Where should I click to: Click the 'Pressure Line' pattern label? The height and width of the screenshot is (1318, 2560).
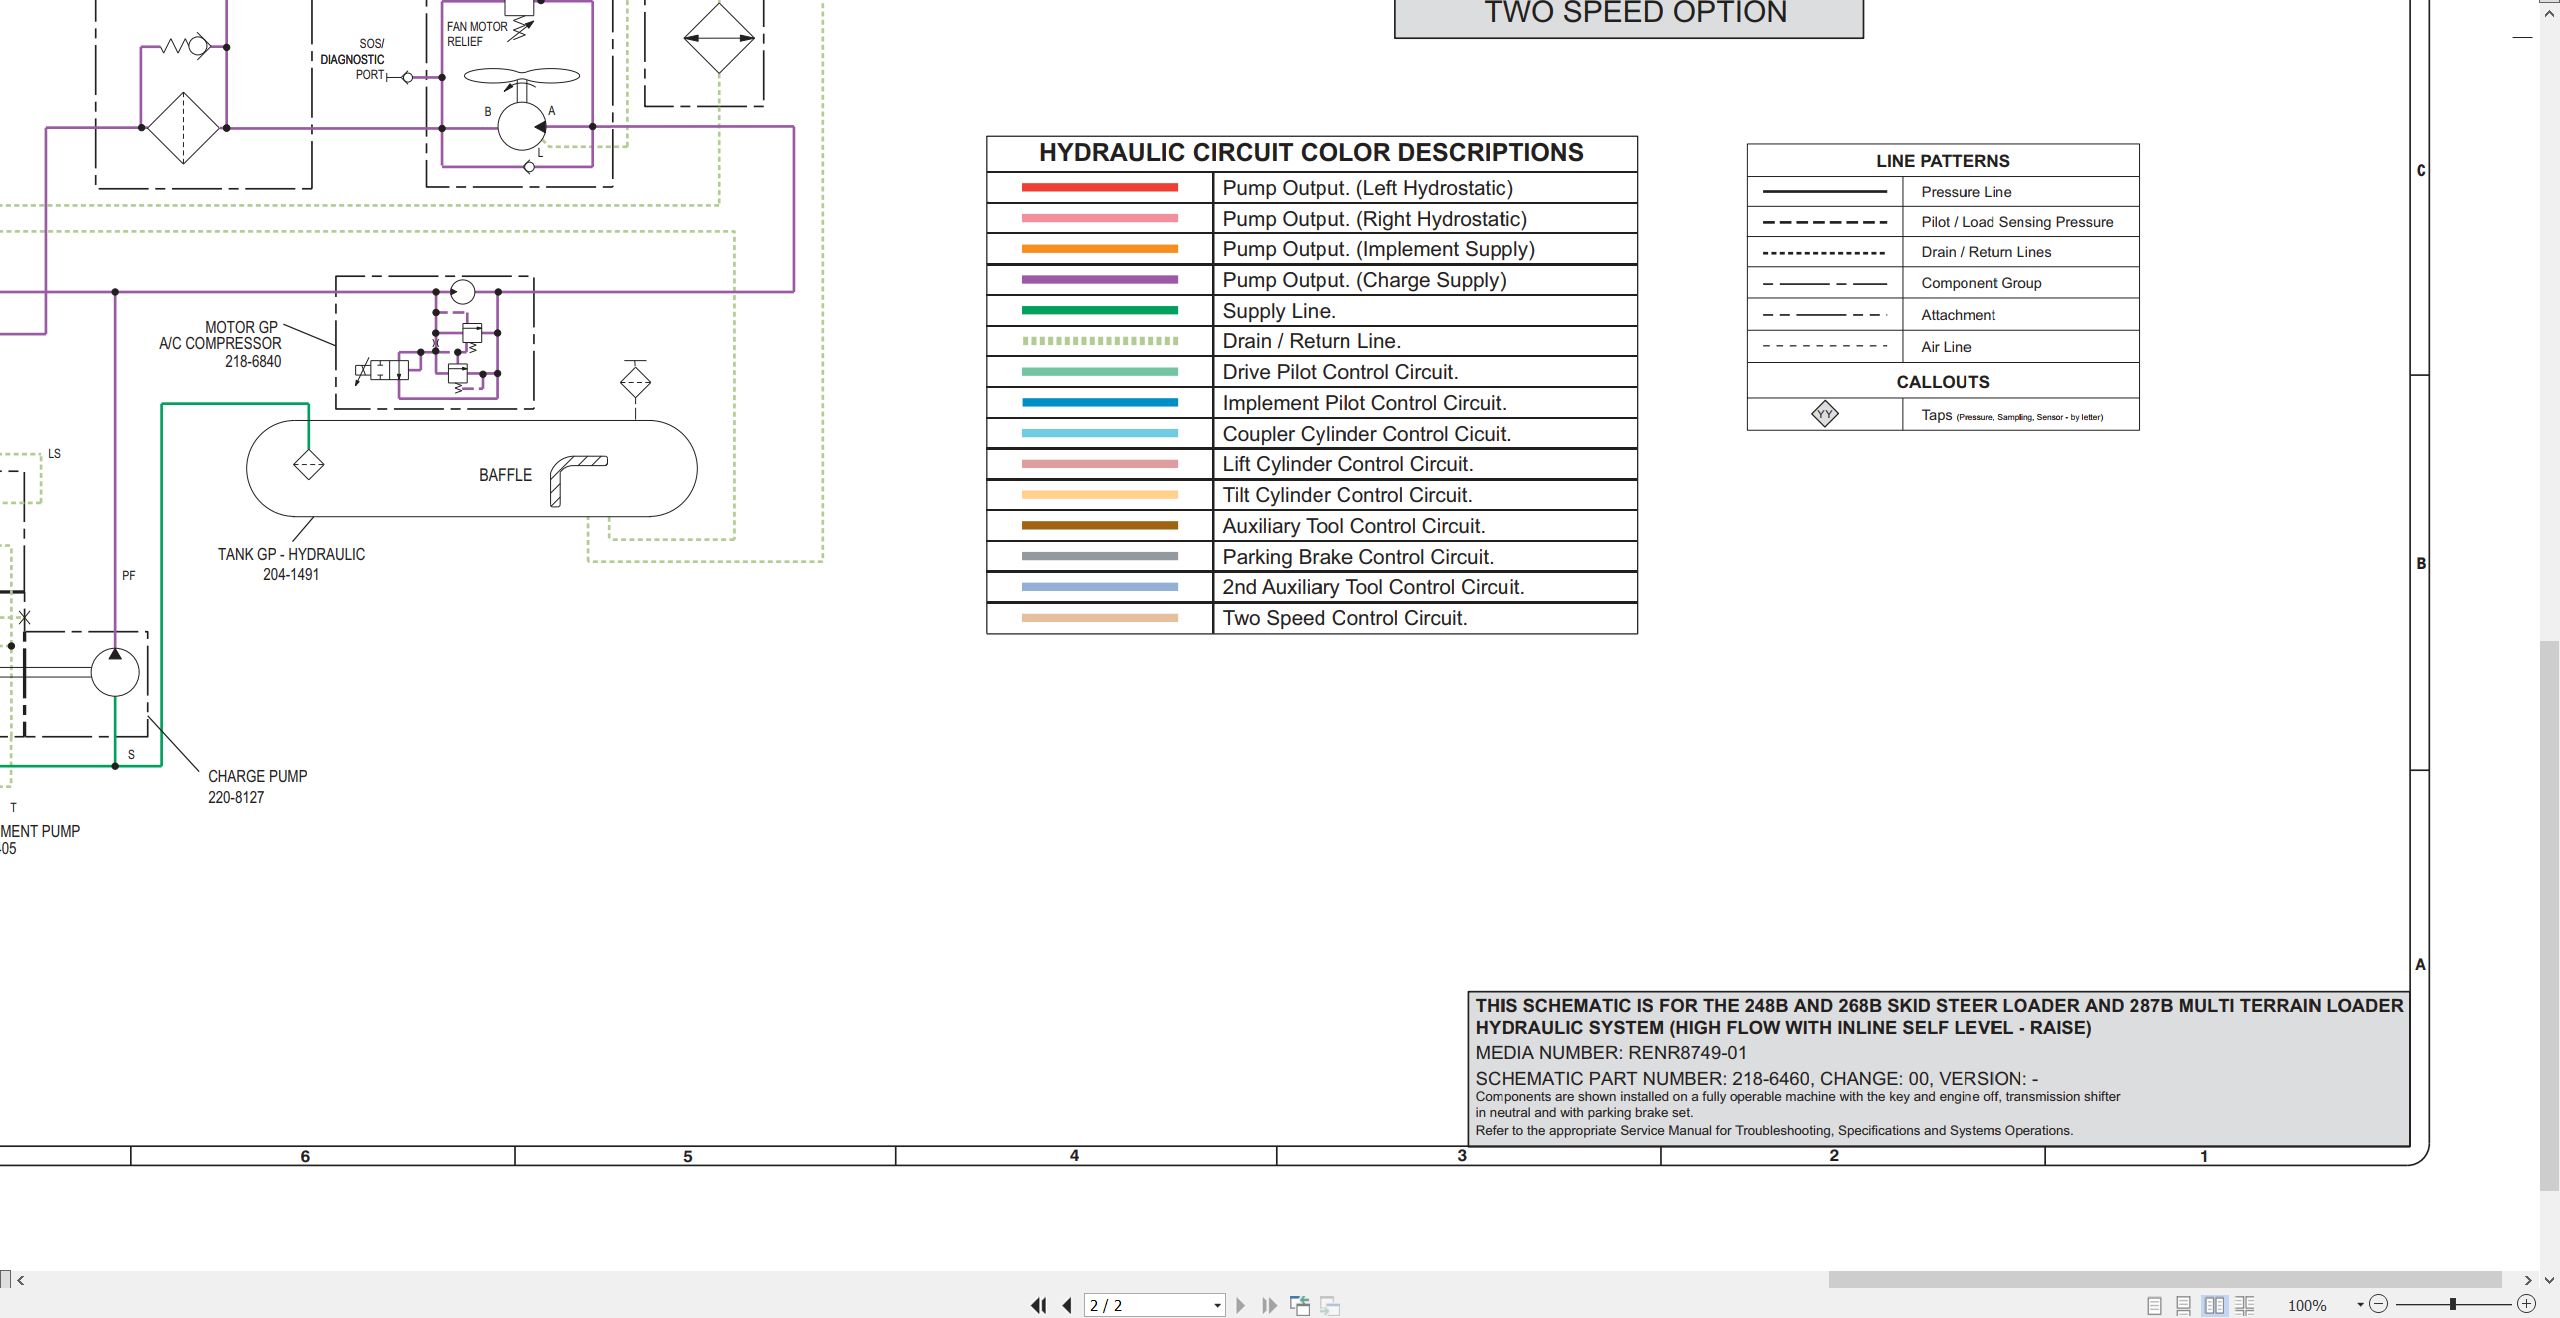[1965, 192]
